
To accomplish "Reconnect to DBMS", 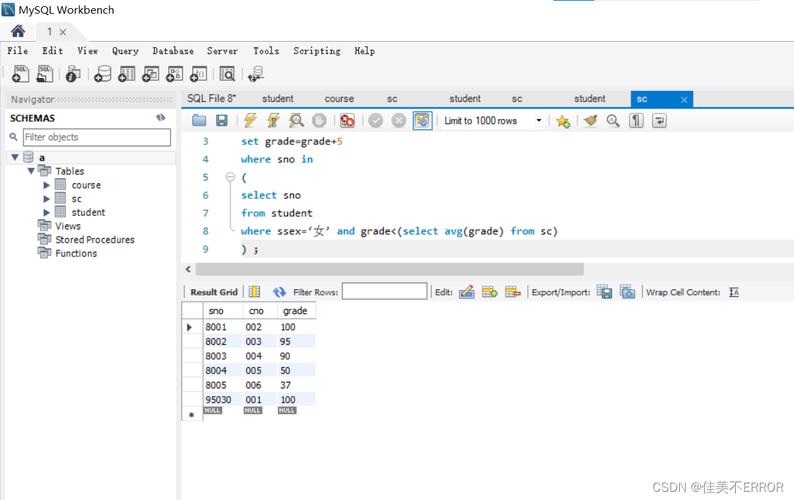I will pos(256,74).
